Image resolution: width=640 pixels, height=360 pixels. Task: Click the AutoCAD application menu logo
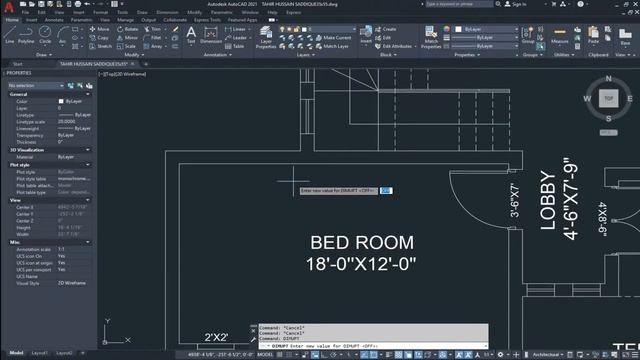point(9,7)
